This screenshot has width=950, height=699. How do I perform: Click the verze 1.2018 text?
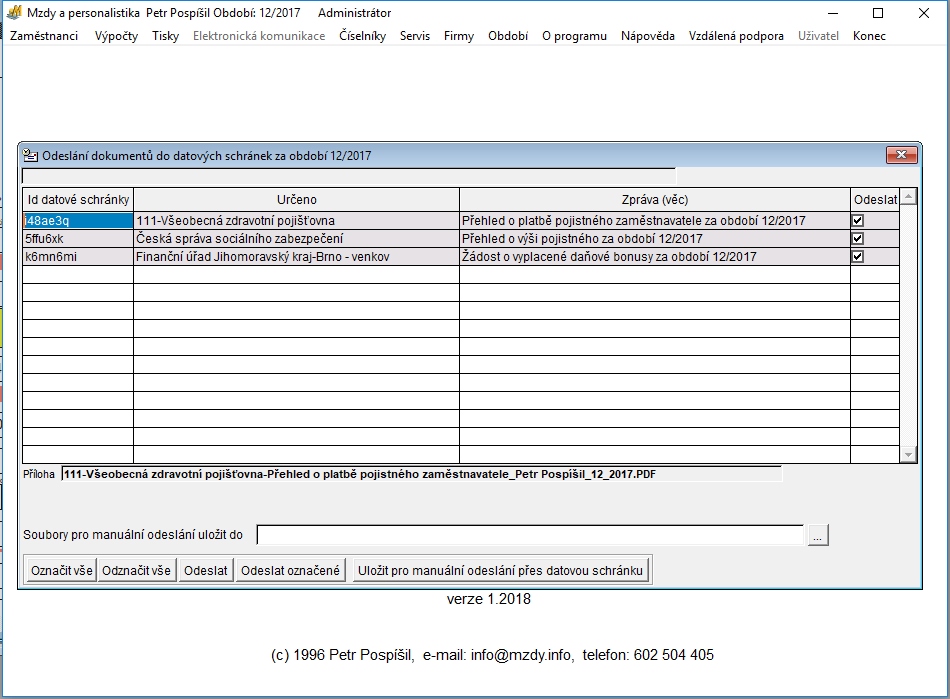coord(489,599)
